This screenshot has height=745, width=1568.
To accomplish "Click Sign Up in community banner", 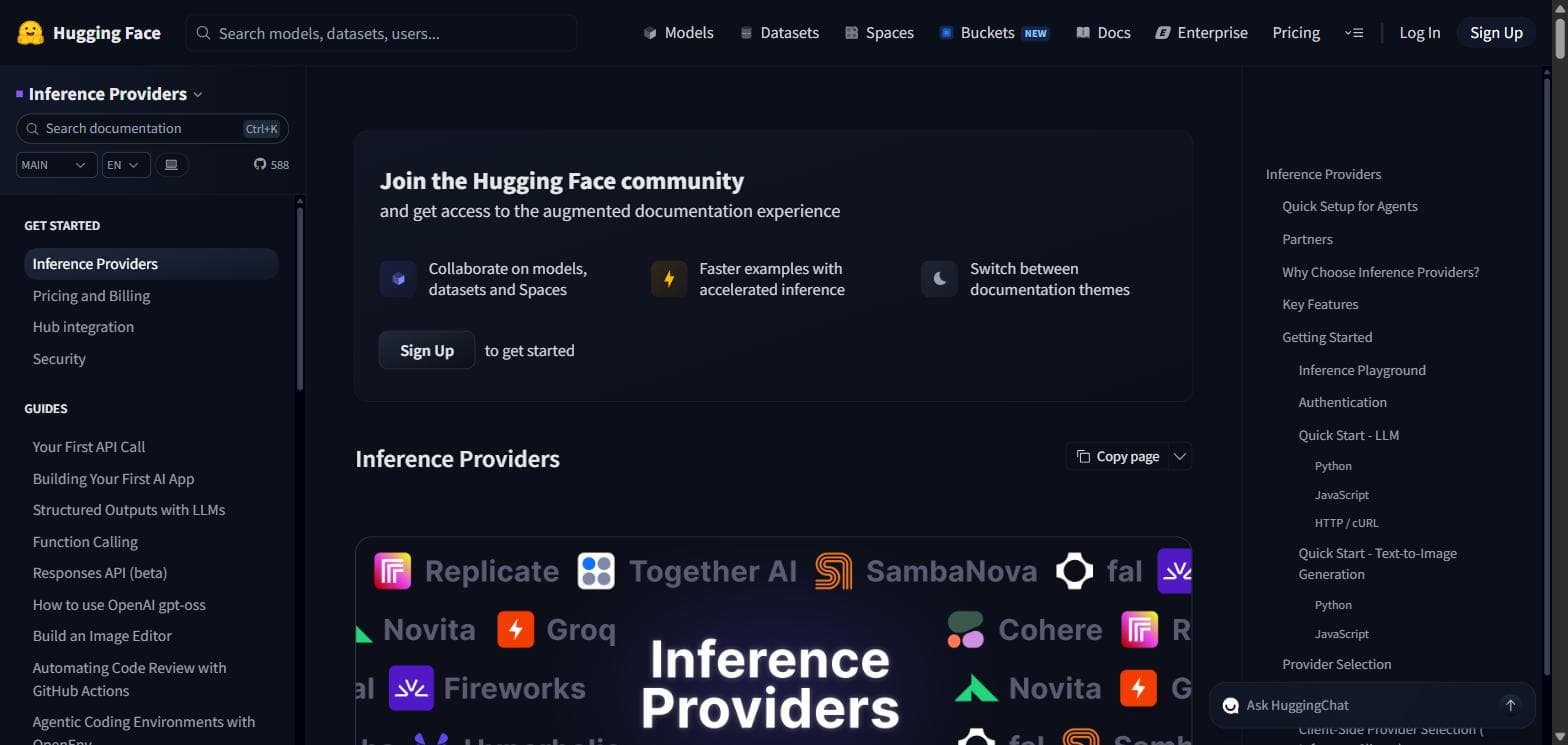I will [427, 350].
